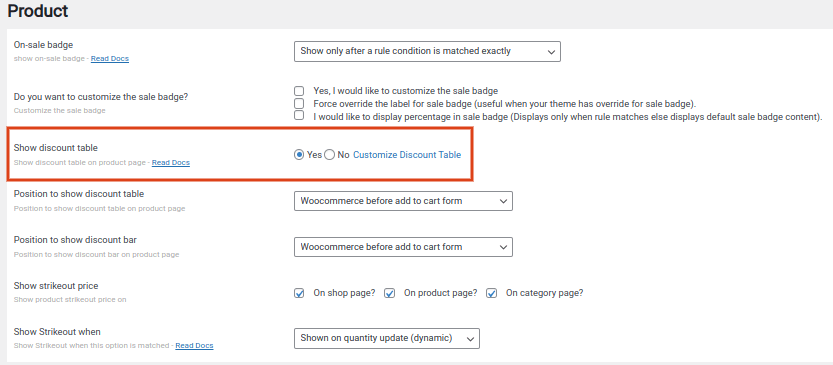This screenshot has height=365, width=833.
Task: Open Read Docs link under Show Strikeout when
Action: coord(194,346)
